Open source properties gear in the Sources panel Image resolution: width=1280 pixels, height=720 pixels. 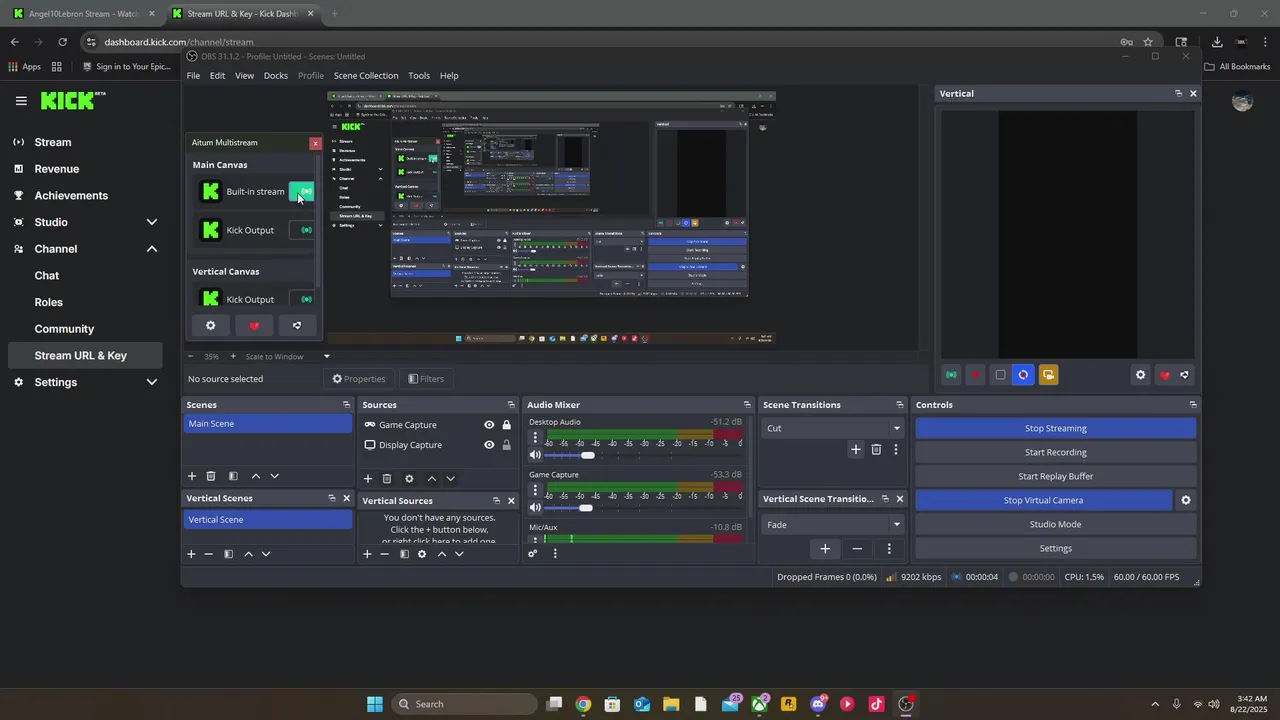coord(409,479)
